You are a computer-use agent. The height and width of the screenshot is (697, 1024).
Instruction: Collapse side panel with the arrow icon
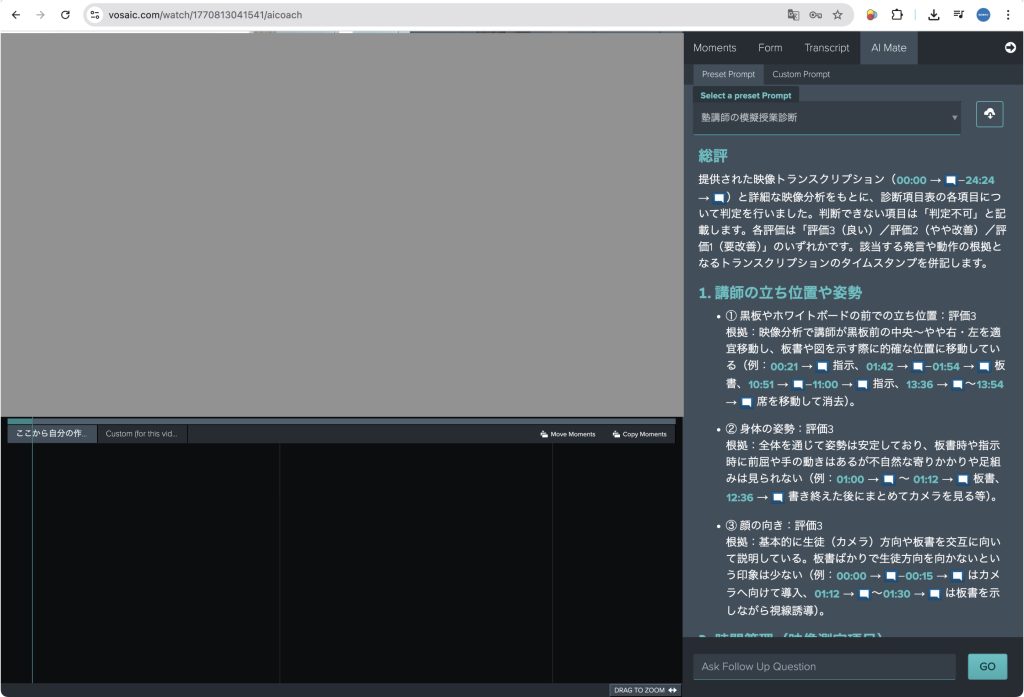tap(1010, 47)
